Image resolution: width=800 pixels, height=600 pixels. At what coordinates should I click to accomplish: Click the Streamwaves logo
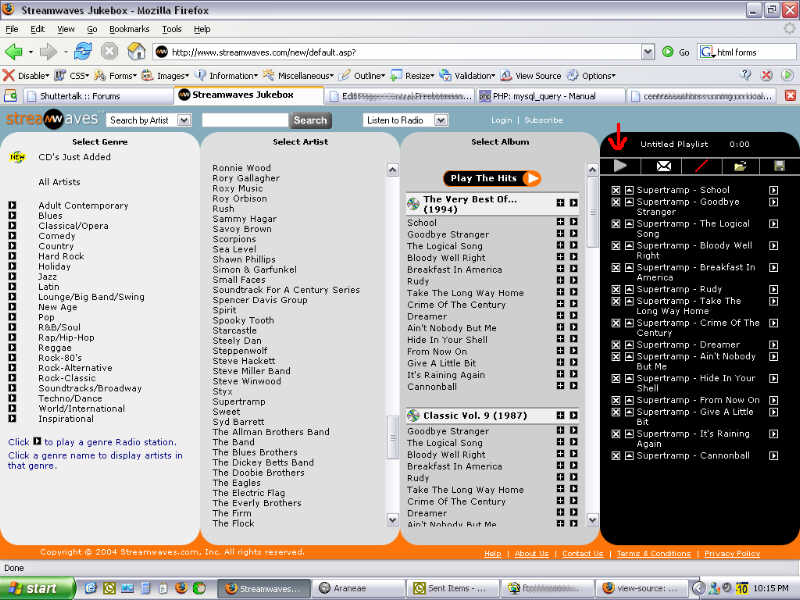pyautogui.click(x=51, y=119)
